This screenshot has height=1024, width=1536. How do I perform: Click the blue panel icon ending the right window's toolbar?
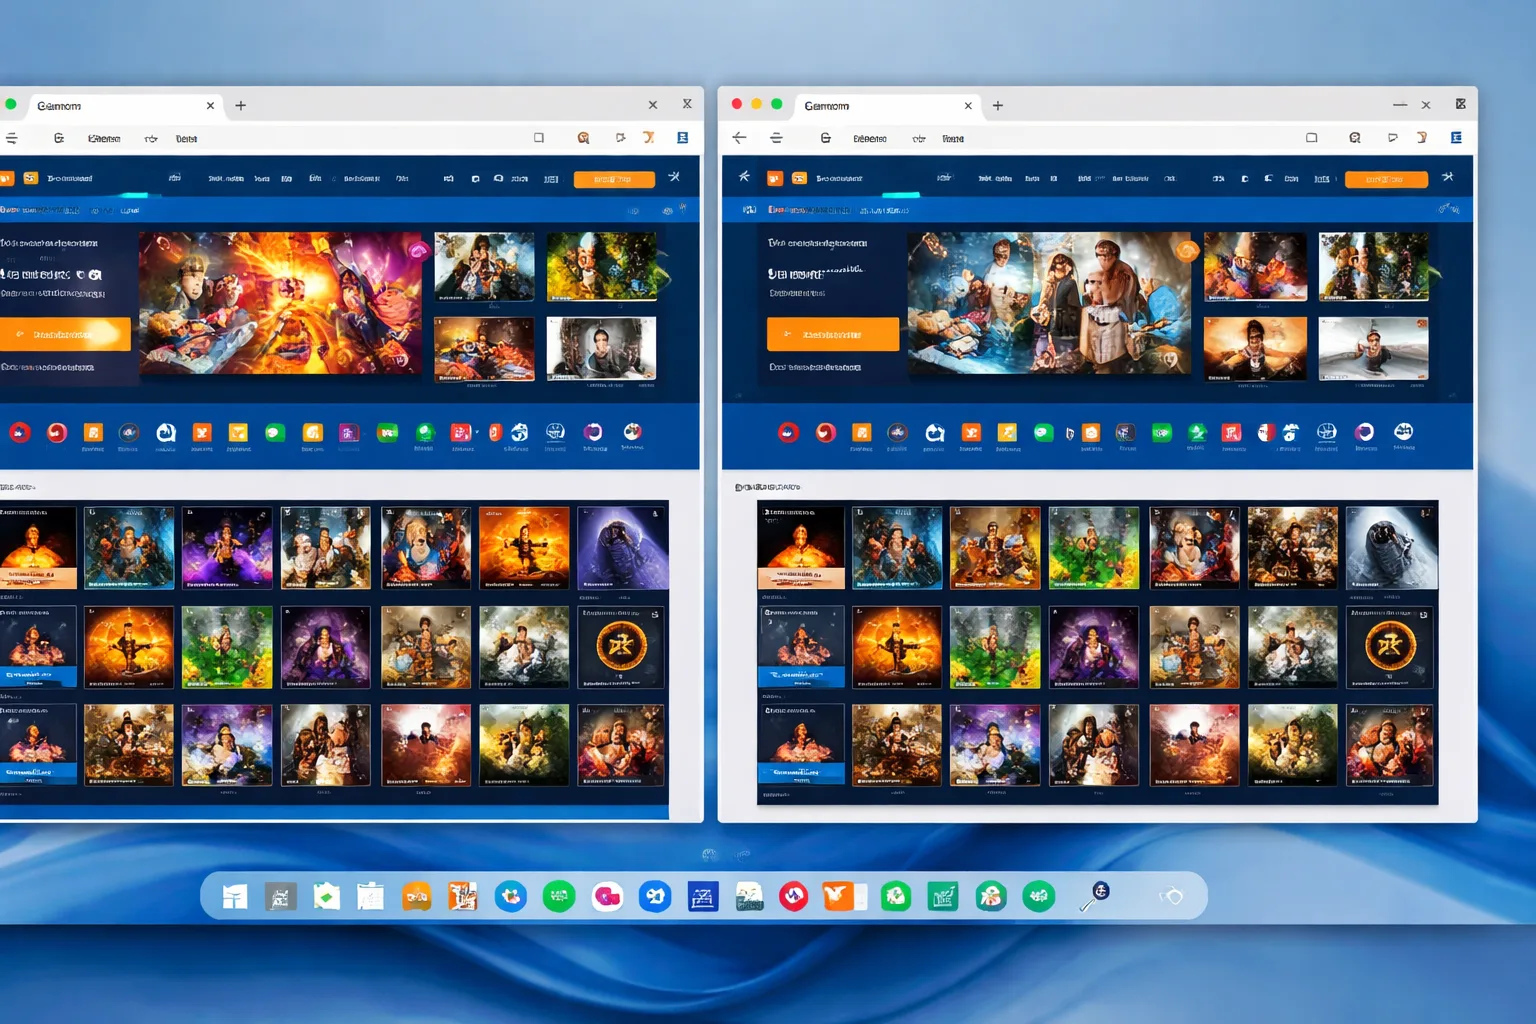[x=1456, y=138]
